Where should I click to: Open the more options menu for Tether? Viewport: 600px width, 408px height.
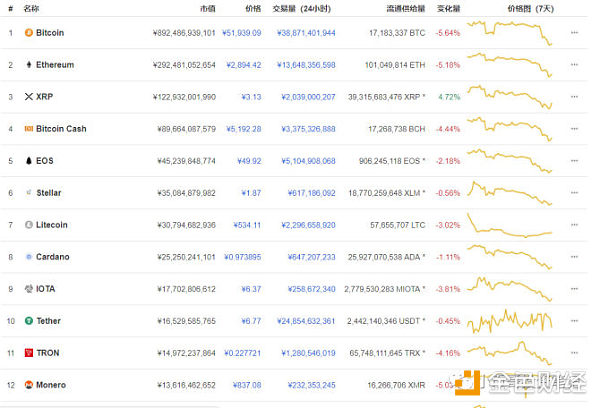(x=574, y=321)
